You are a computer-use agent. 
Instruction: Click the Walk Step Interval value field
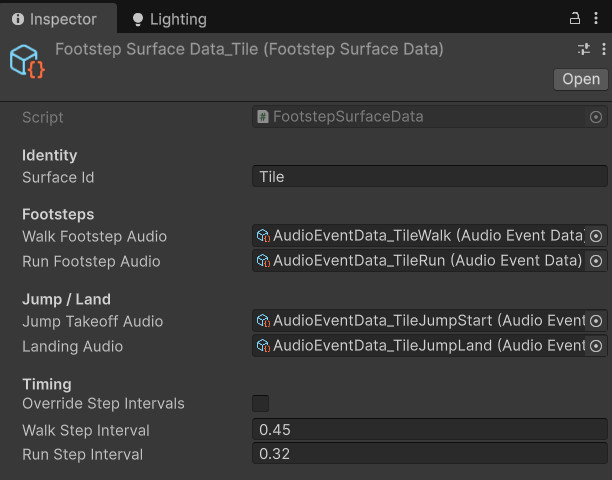click(x=430, y=430)
